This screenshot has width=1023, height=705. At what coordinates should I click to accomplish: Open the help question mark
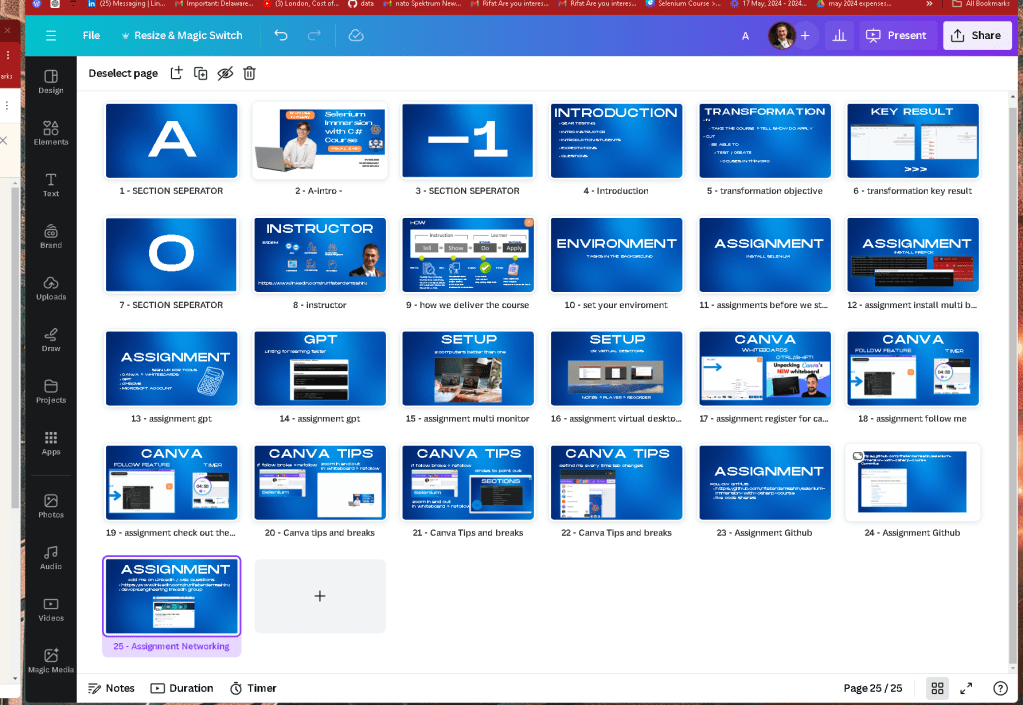1000,688
